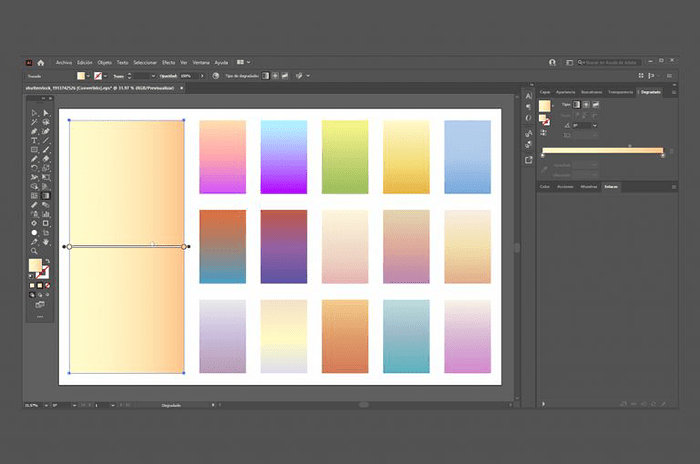Open the fill swatch dropdown in control bar
This screenshot has width=700, height=464.
pos(88,76)
